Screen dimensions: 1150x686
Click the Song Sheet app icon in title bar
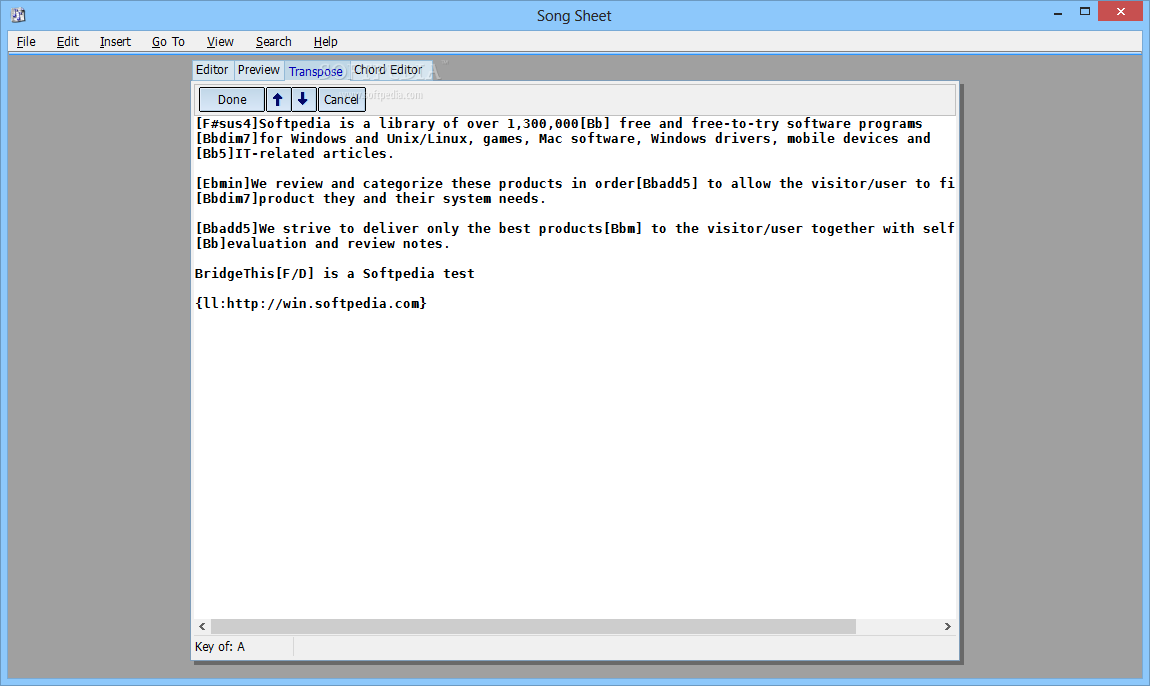pyautogui.click(x=18, y=15)
